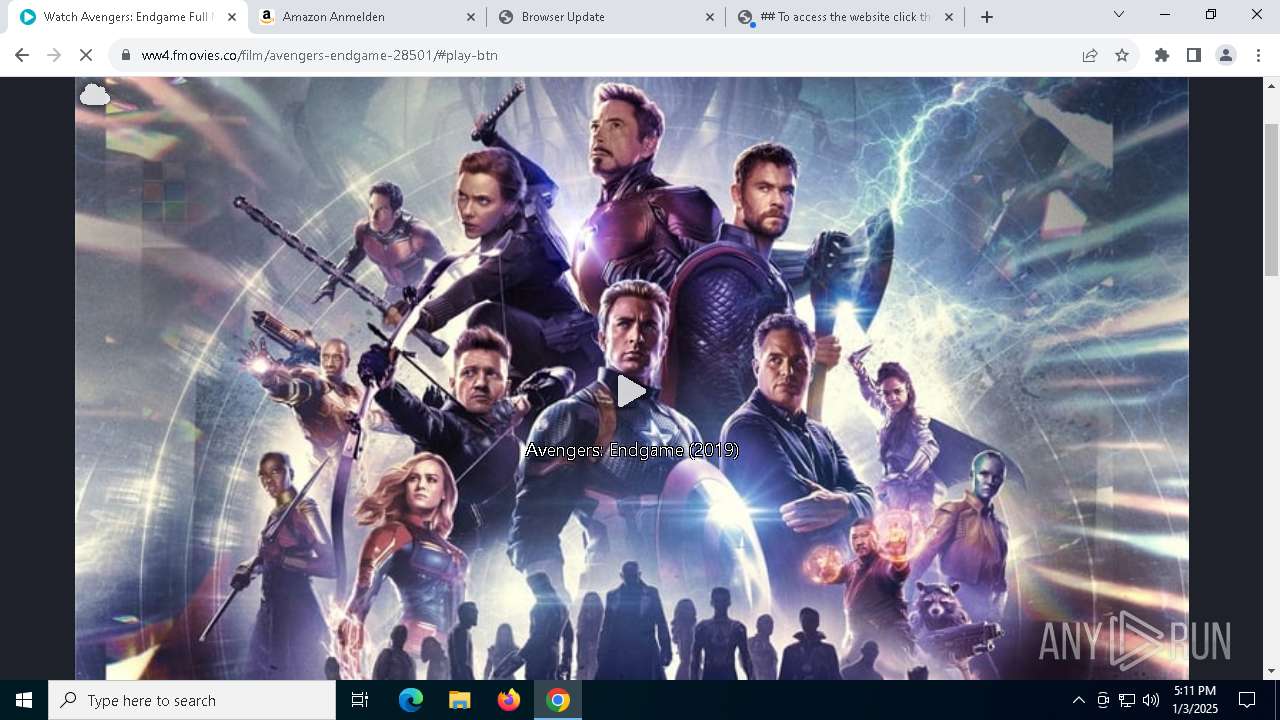
Task: Open the volume tray icon
Action: 1151,700
